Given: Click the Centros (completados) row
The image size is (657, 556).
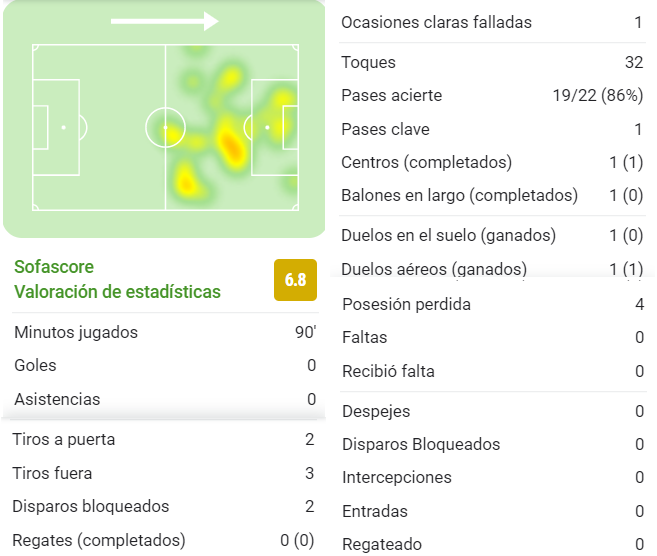Looking at the screenshot, I should [492, 162].
